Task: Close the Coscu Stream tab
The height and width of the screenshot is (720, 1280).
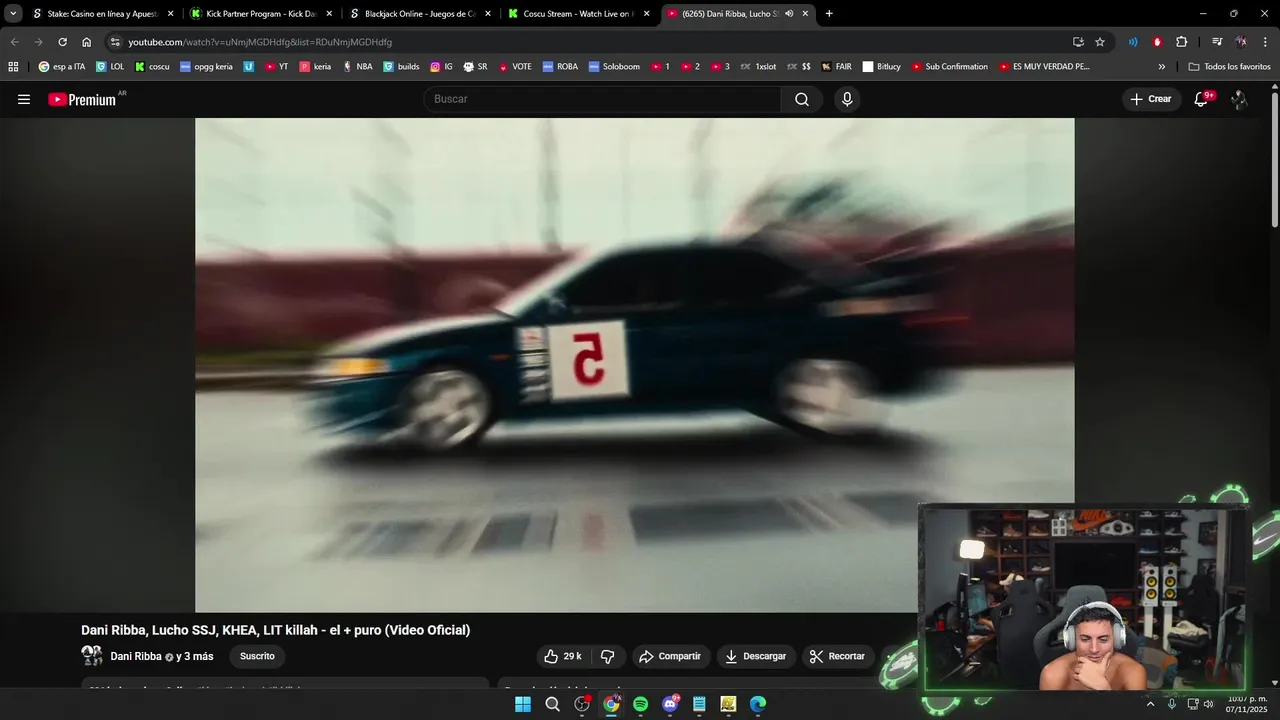Action: pos(646,14)
